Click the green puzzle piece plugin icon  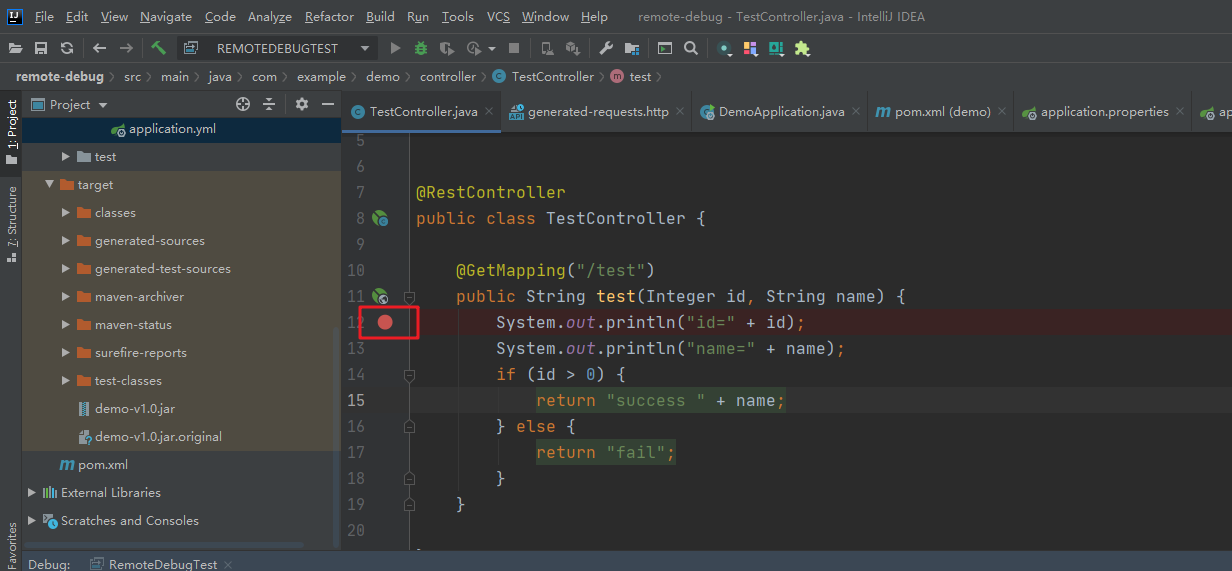[802, 48]
